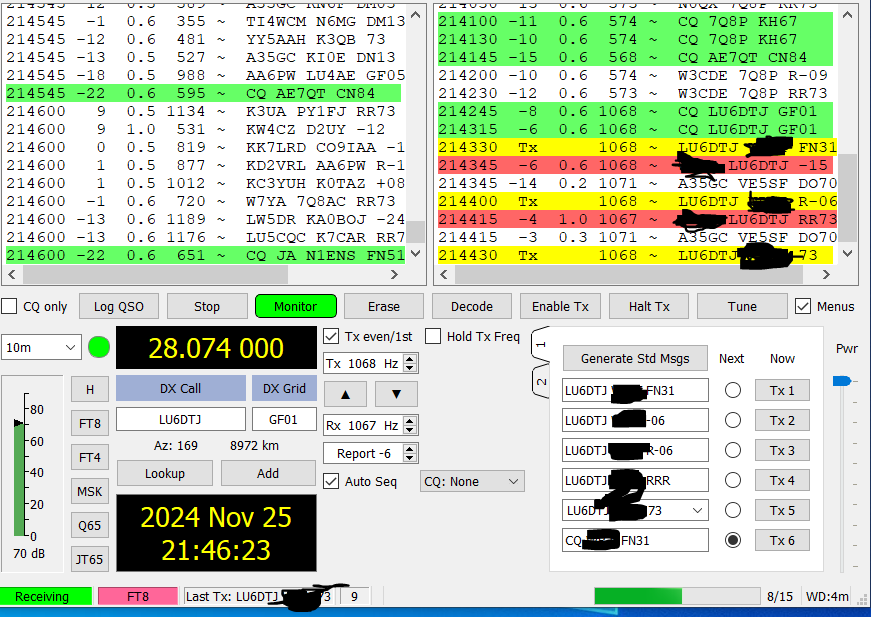Click the Generate Std Msgs button
871x617 pixels.
pos(635,358)
